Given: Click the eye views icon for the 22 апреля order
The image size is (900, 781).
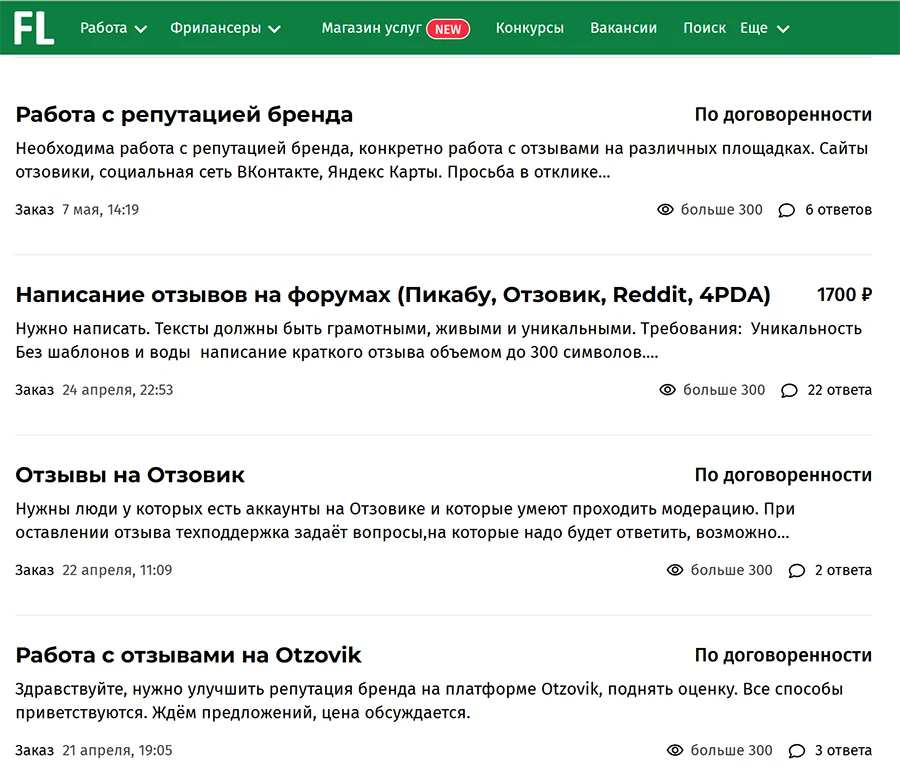Looking at the screenshot, I should (675, 570).
